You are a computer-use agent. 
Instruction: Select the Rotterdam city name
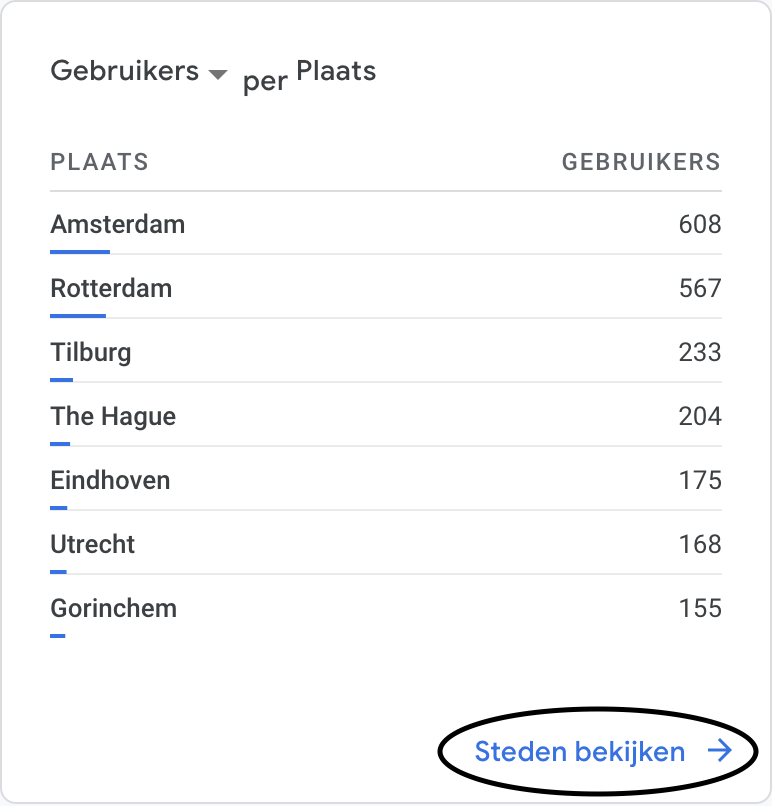point(111,288)
